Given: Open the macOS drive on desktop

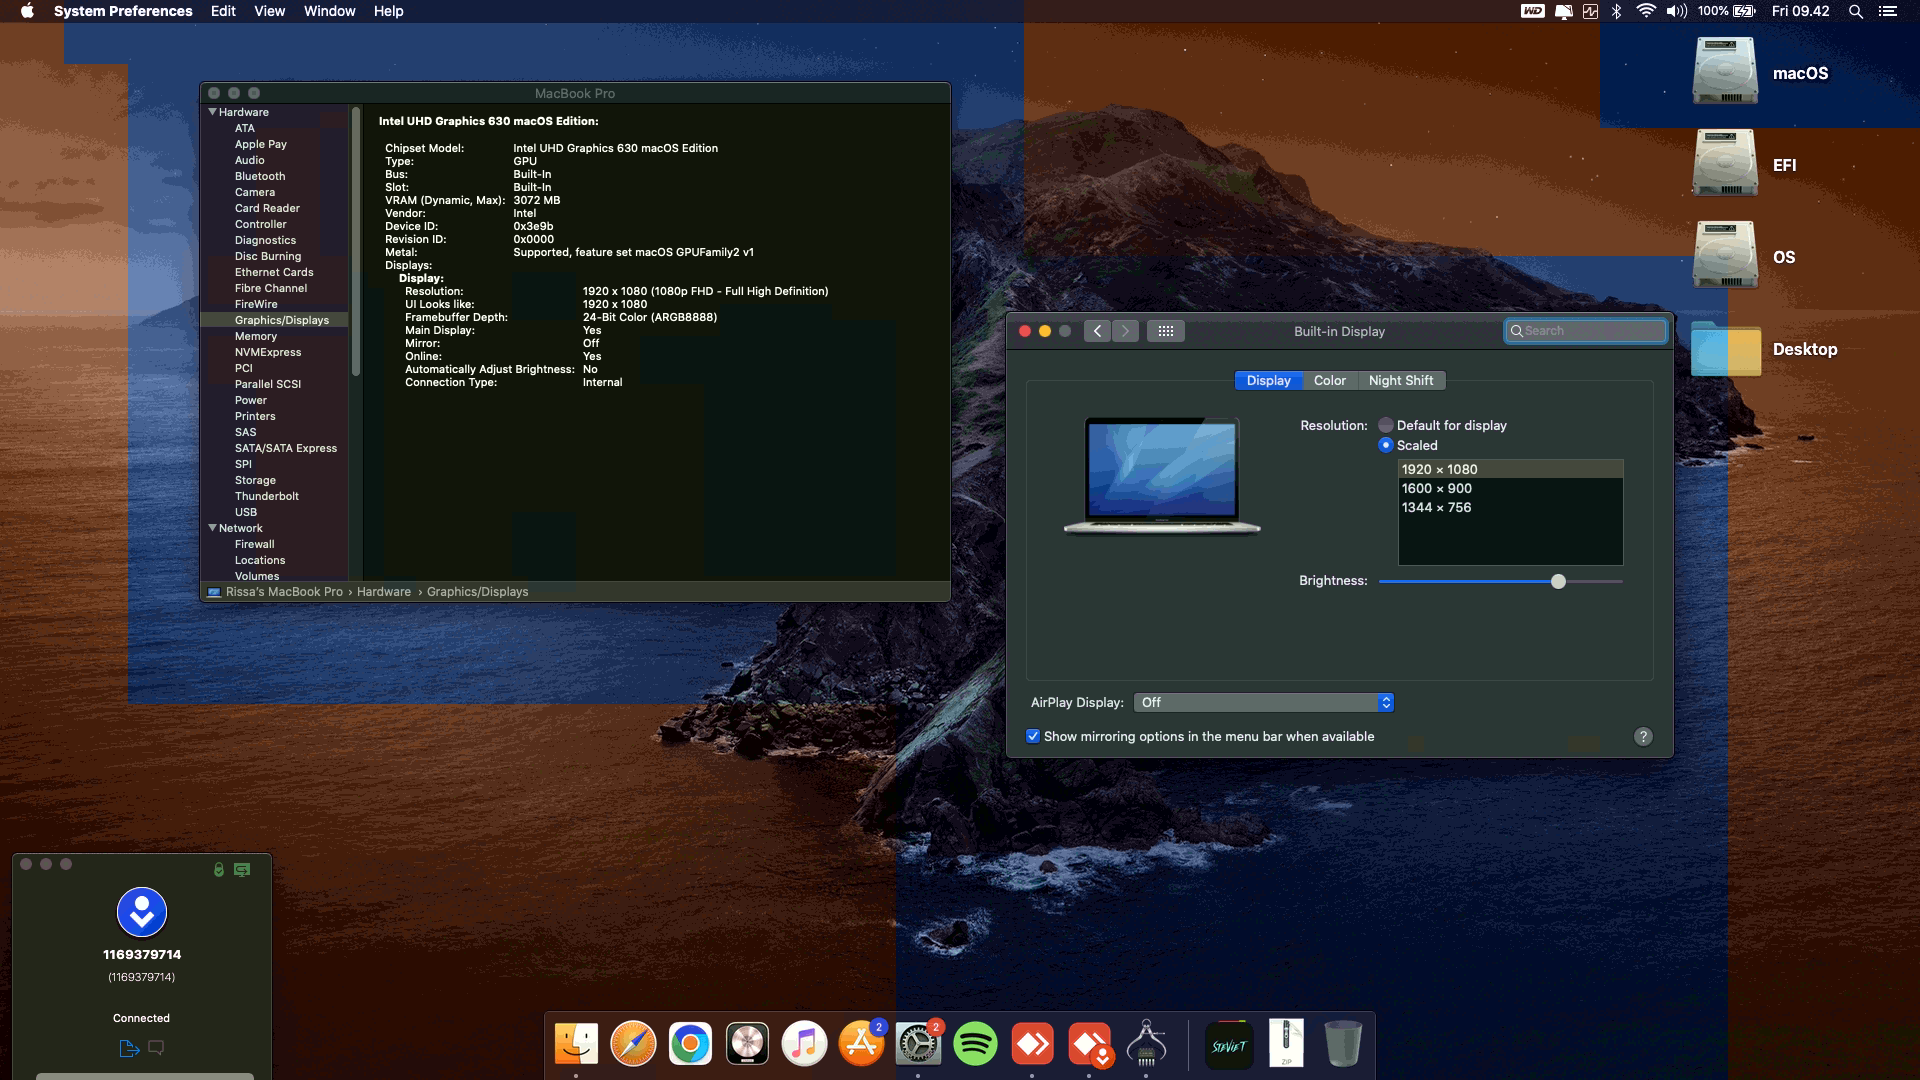Looking at the screenshot, I should [1725, 71].
